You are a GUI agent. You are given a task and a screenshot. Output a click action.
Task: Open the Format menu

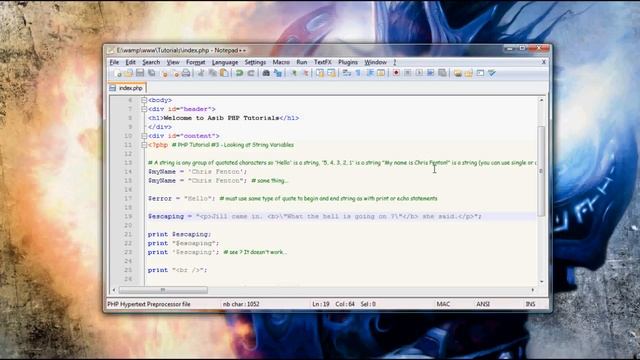tap(196, 62)
